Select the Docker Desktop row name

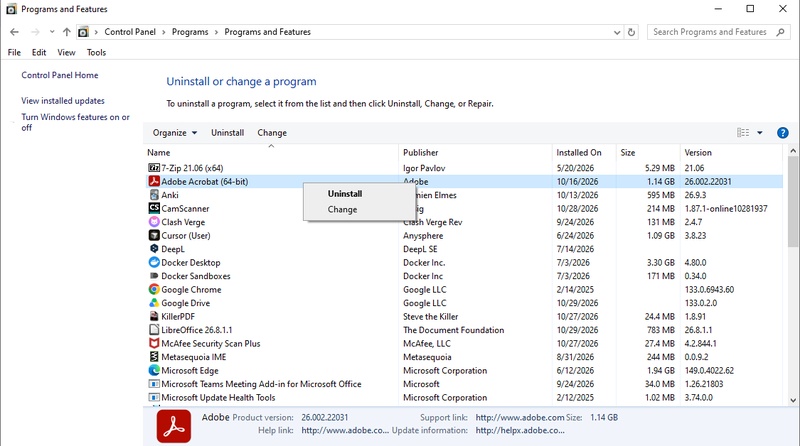point(191,262)
